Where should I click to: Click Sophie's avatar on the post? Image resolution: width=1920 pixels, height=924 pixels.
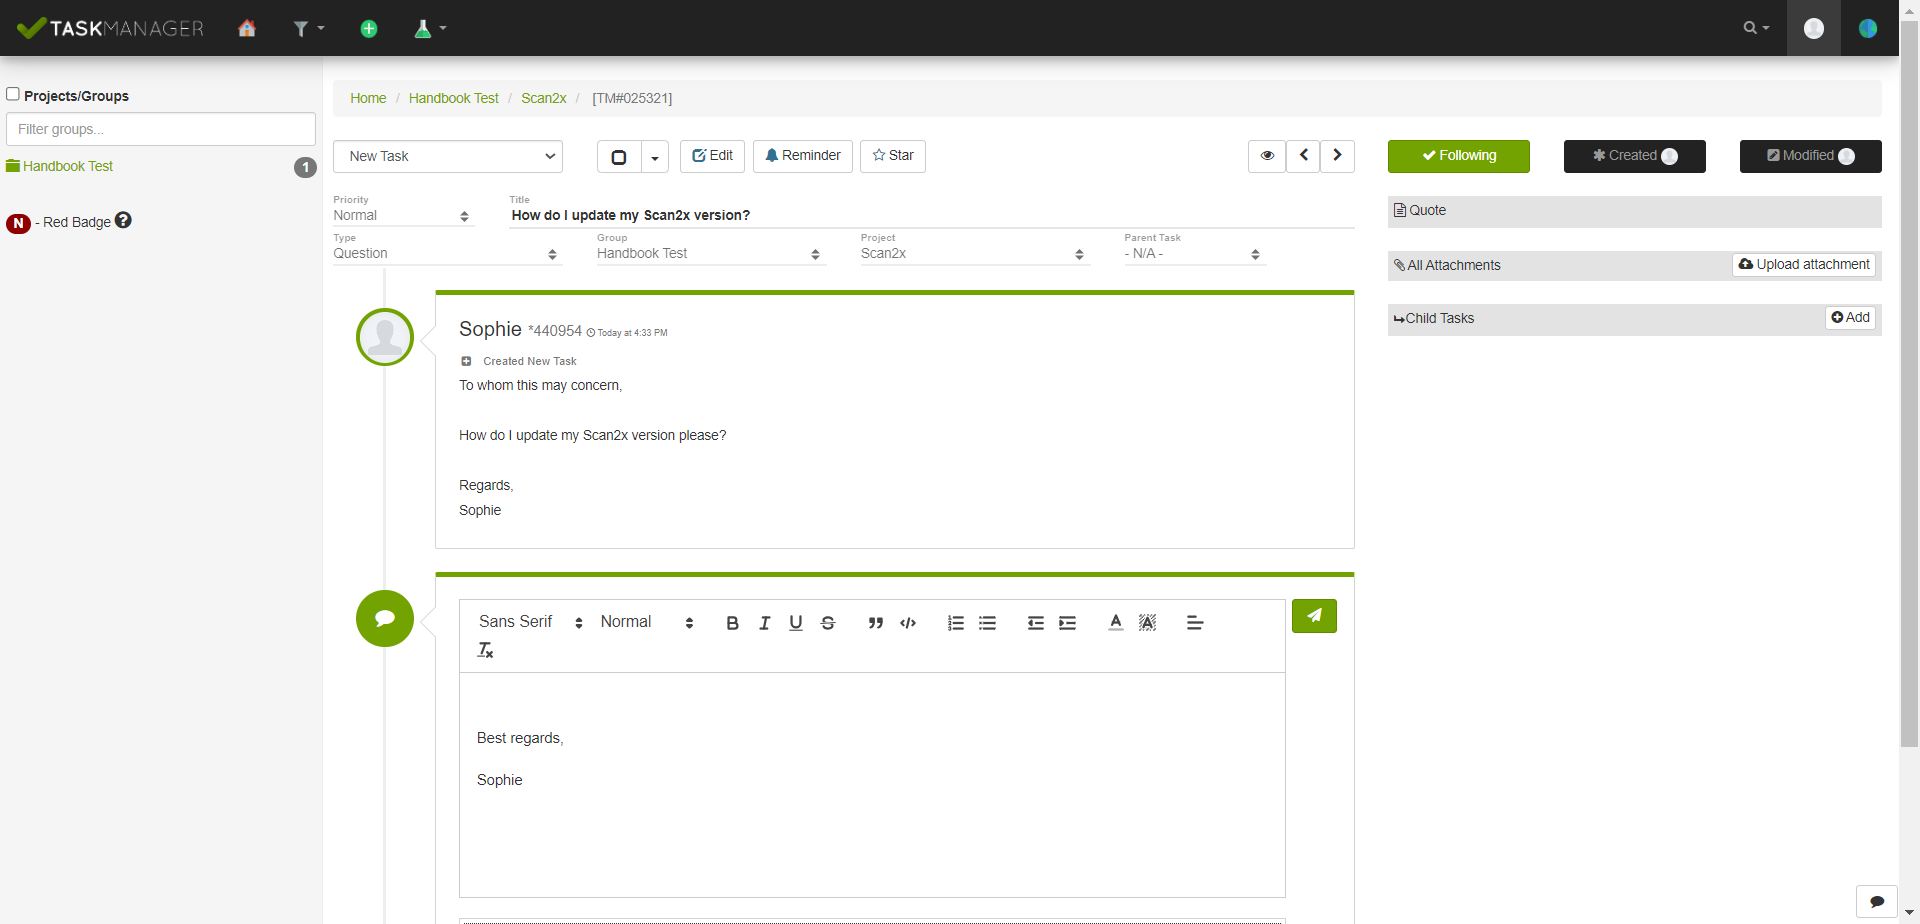385,337
